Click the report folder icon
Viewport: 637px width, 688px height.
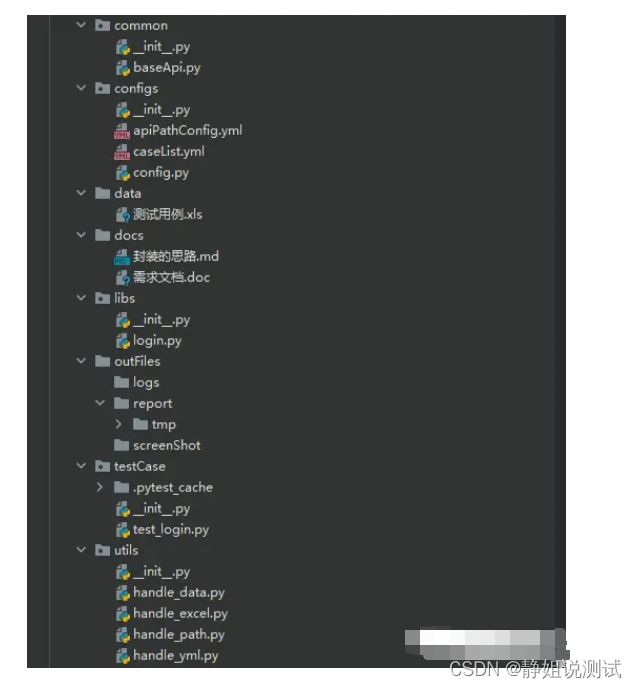tap(122, 403)
